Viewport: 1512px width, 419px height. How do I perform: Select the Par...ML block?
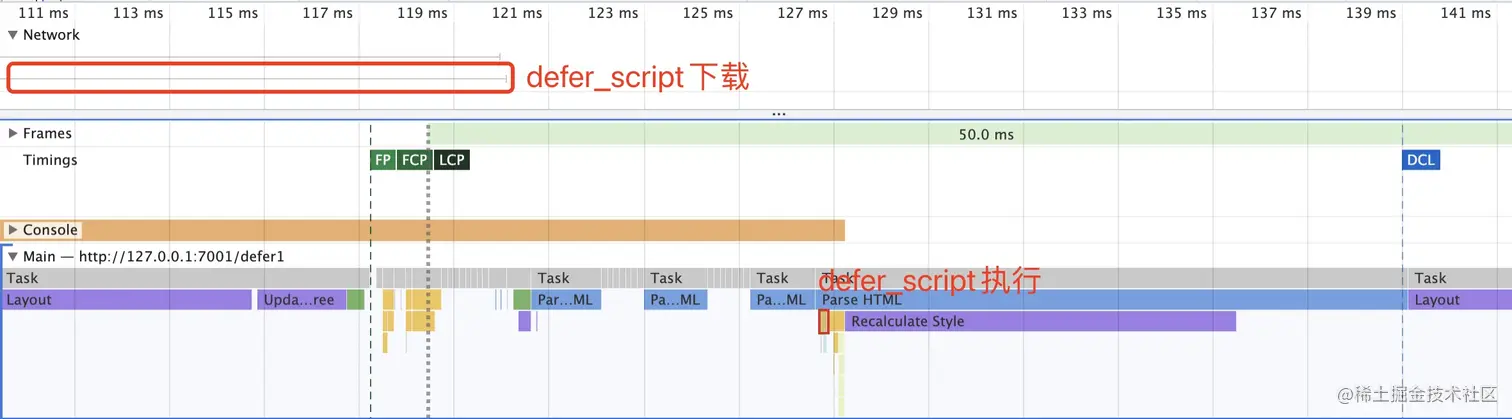coord(567,300)
